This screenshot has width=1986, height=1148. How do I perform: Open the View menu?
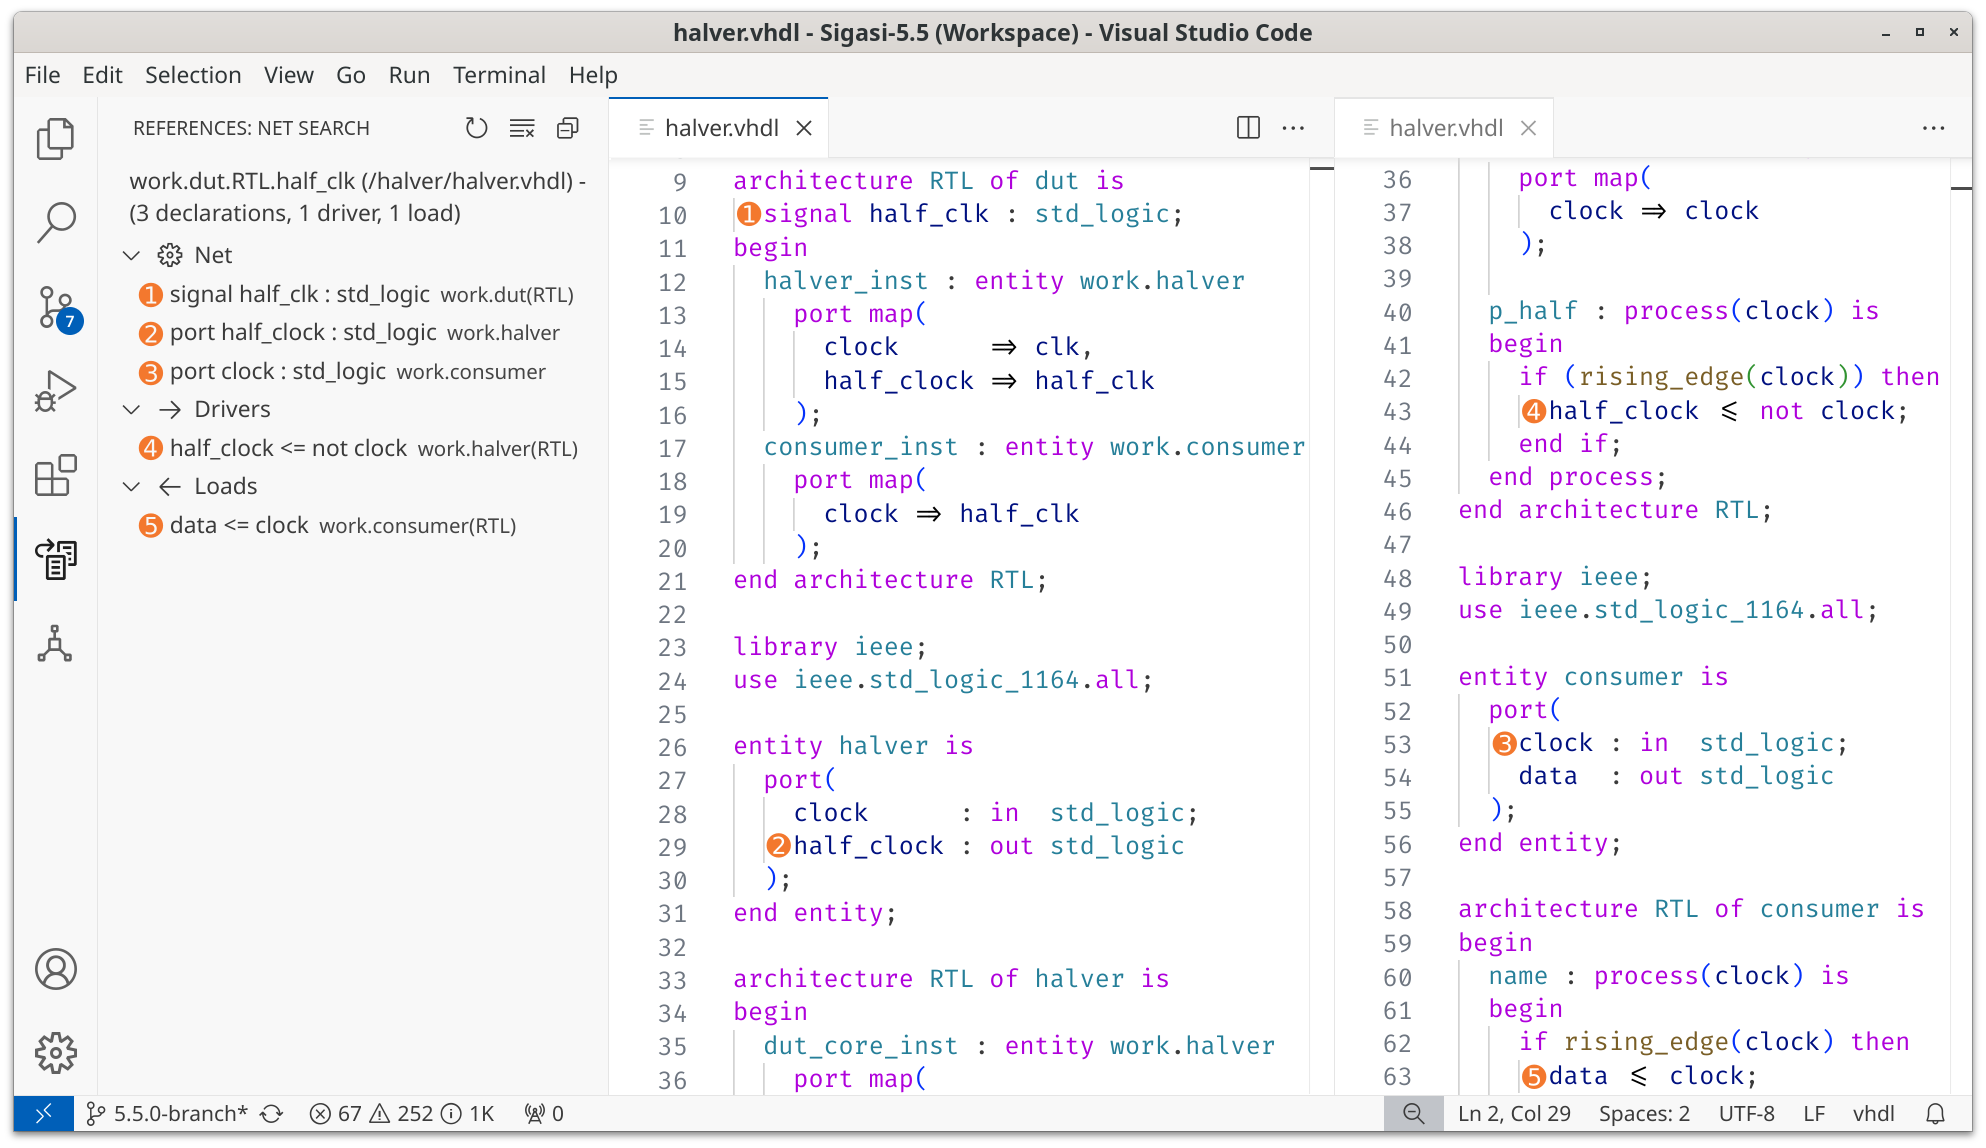click(289, 75)
